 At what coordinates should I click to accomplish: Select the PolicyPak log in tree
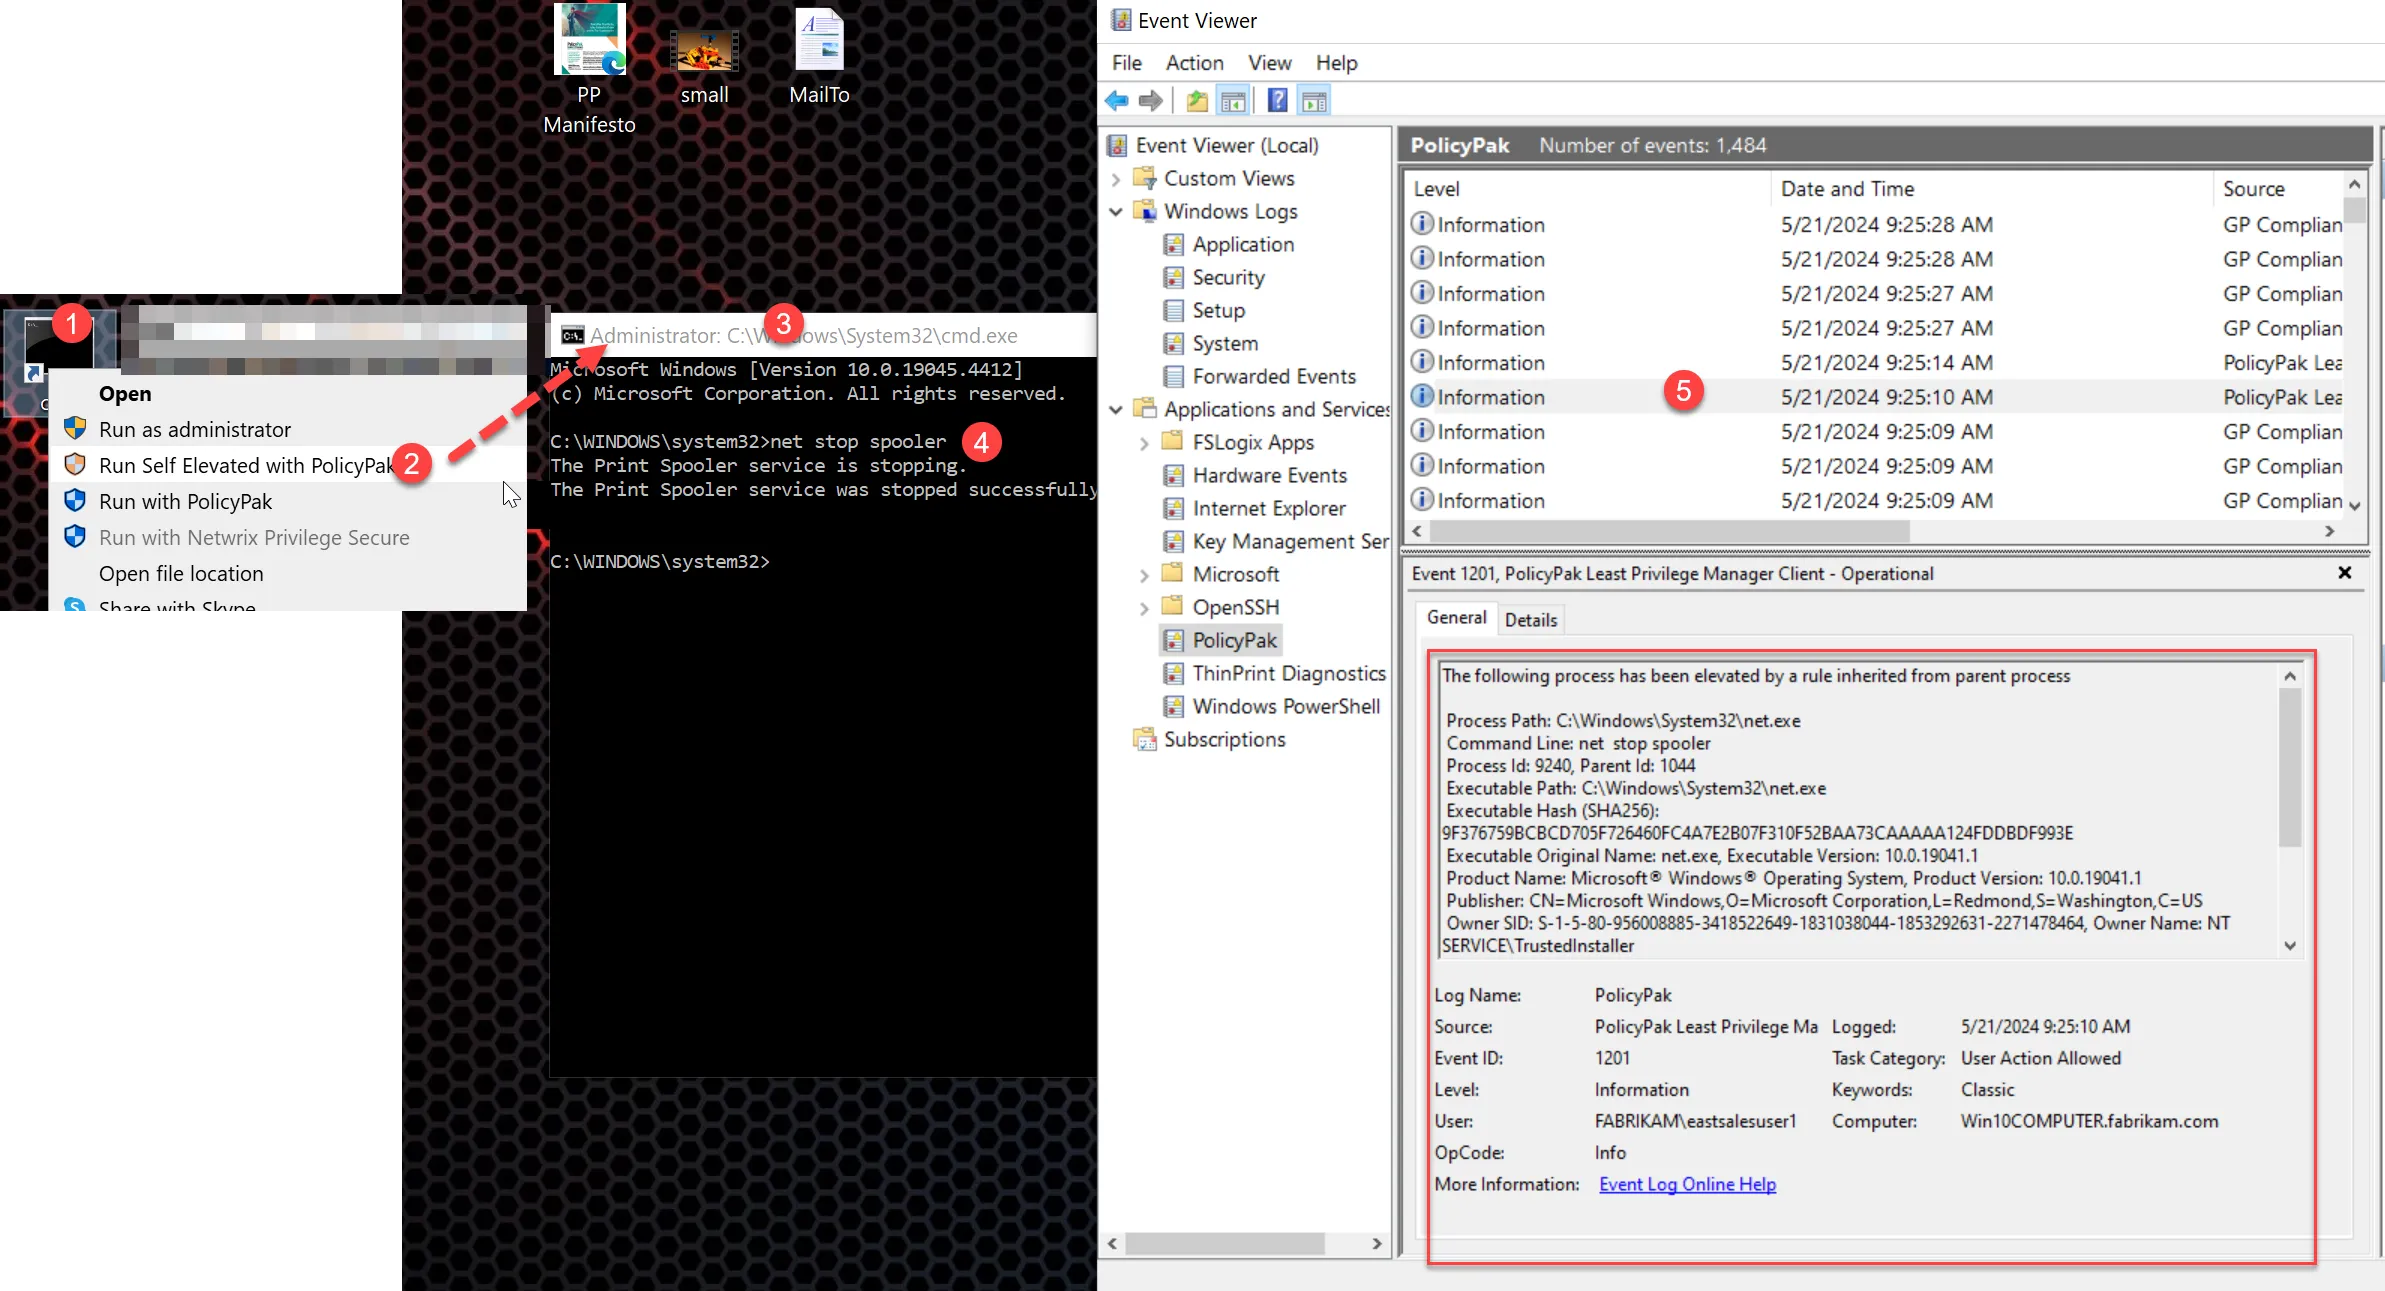tap(1234, 640)
